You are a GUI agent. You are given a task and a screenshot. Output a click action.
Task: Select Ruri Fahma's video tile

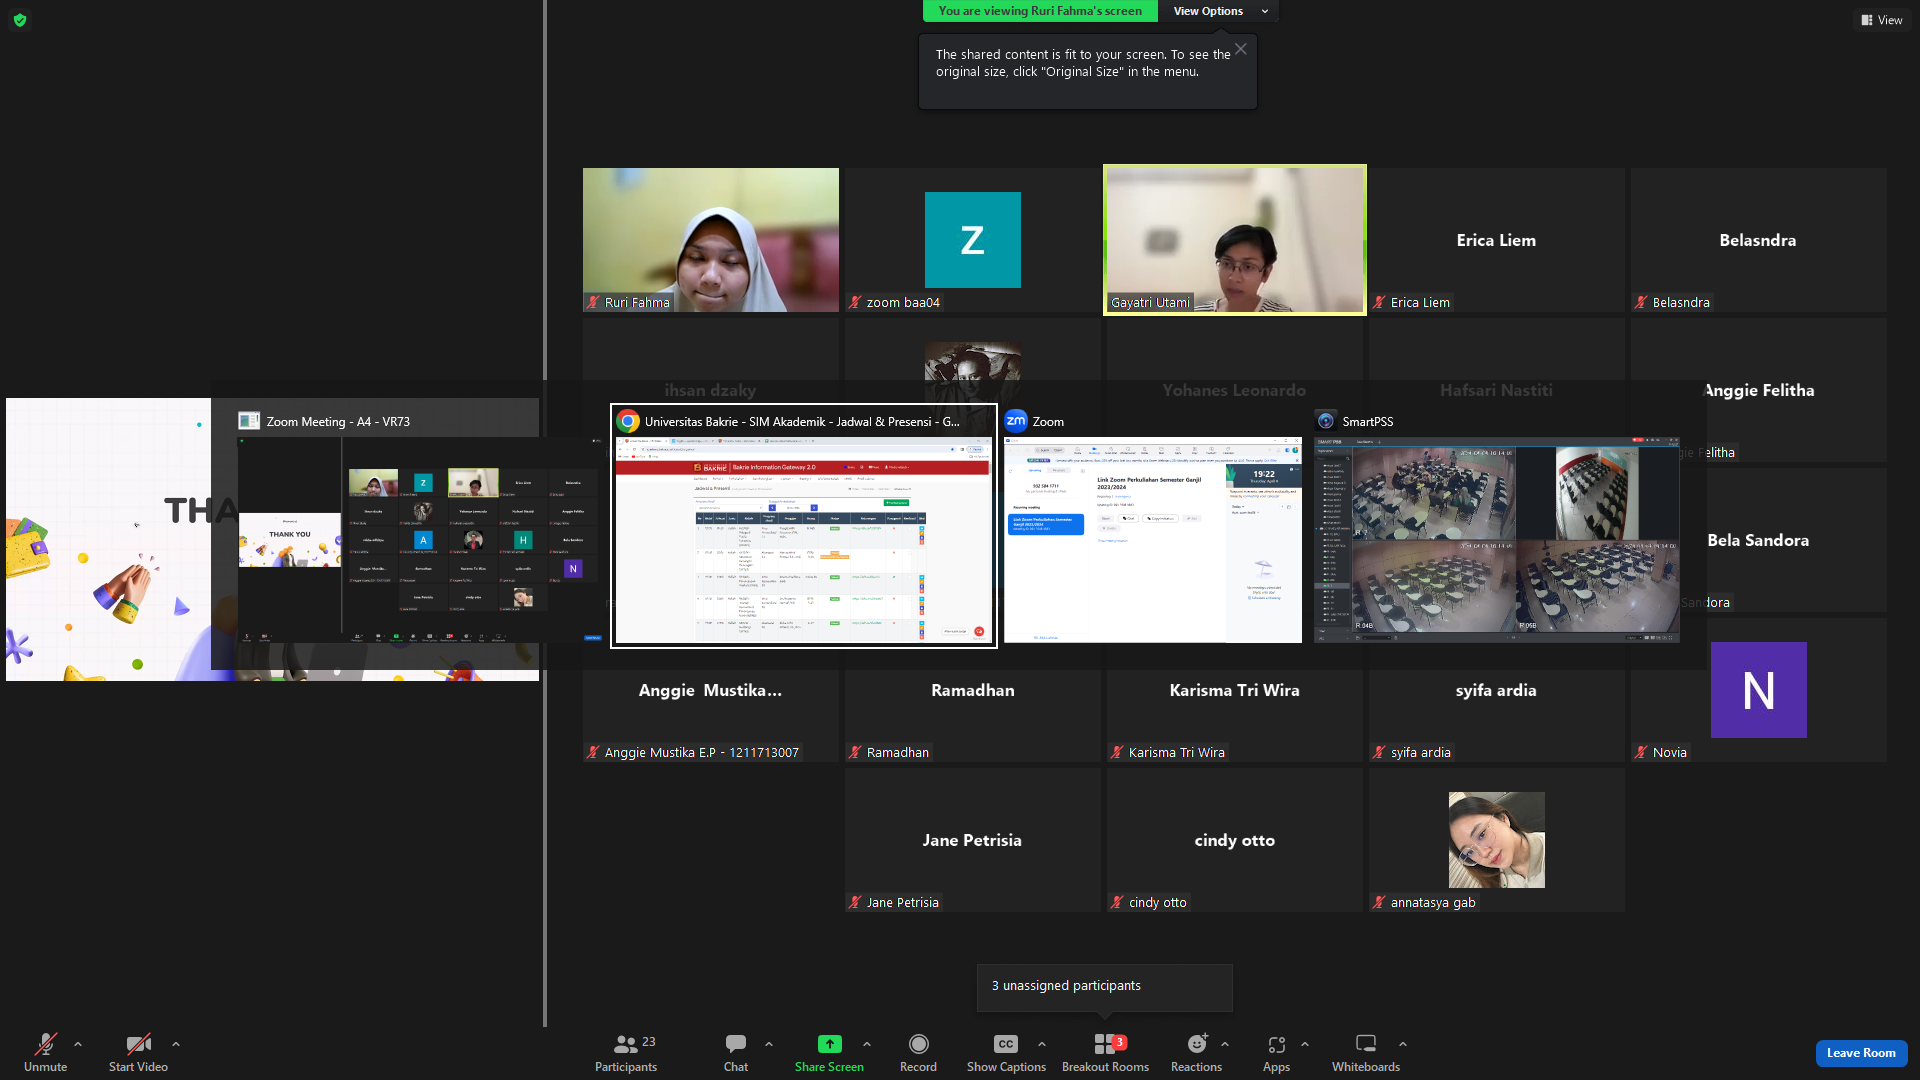711,240
